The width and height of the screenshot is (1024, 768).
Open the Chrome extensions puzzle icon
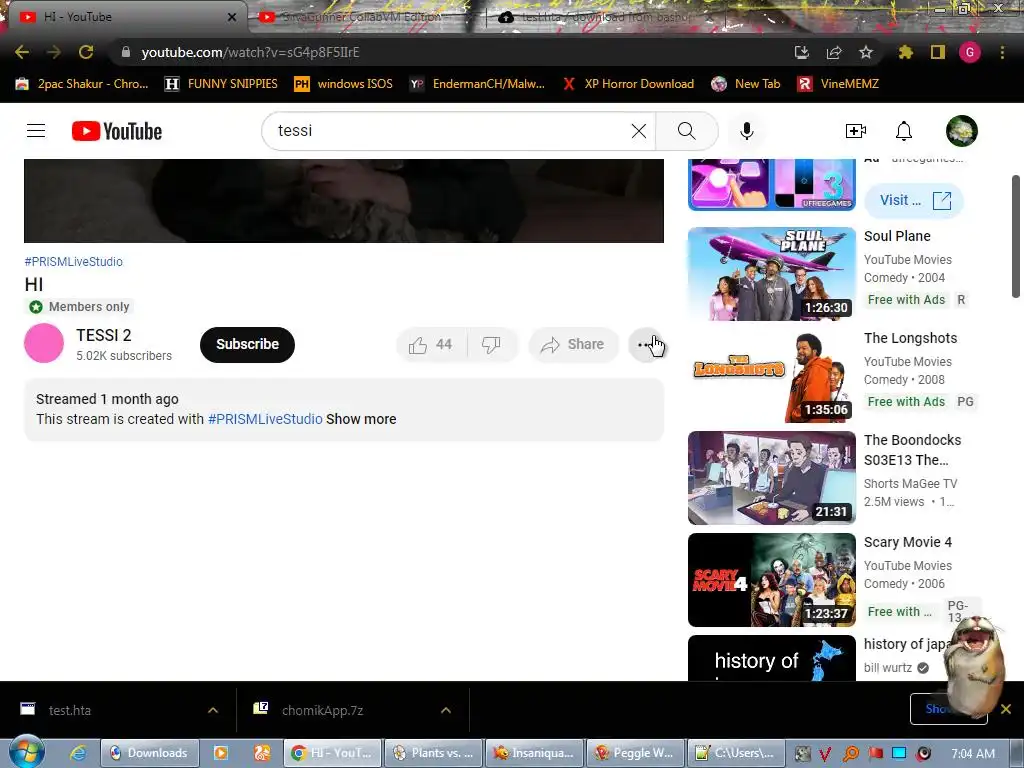(x=905, y=52)
